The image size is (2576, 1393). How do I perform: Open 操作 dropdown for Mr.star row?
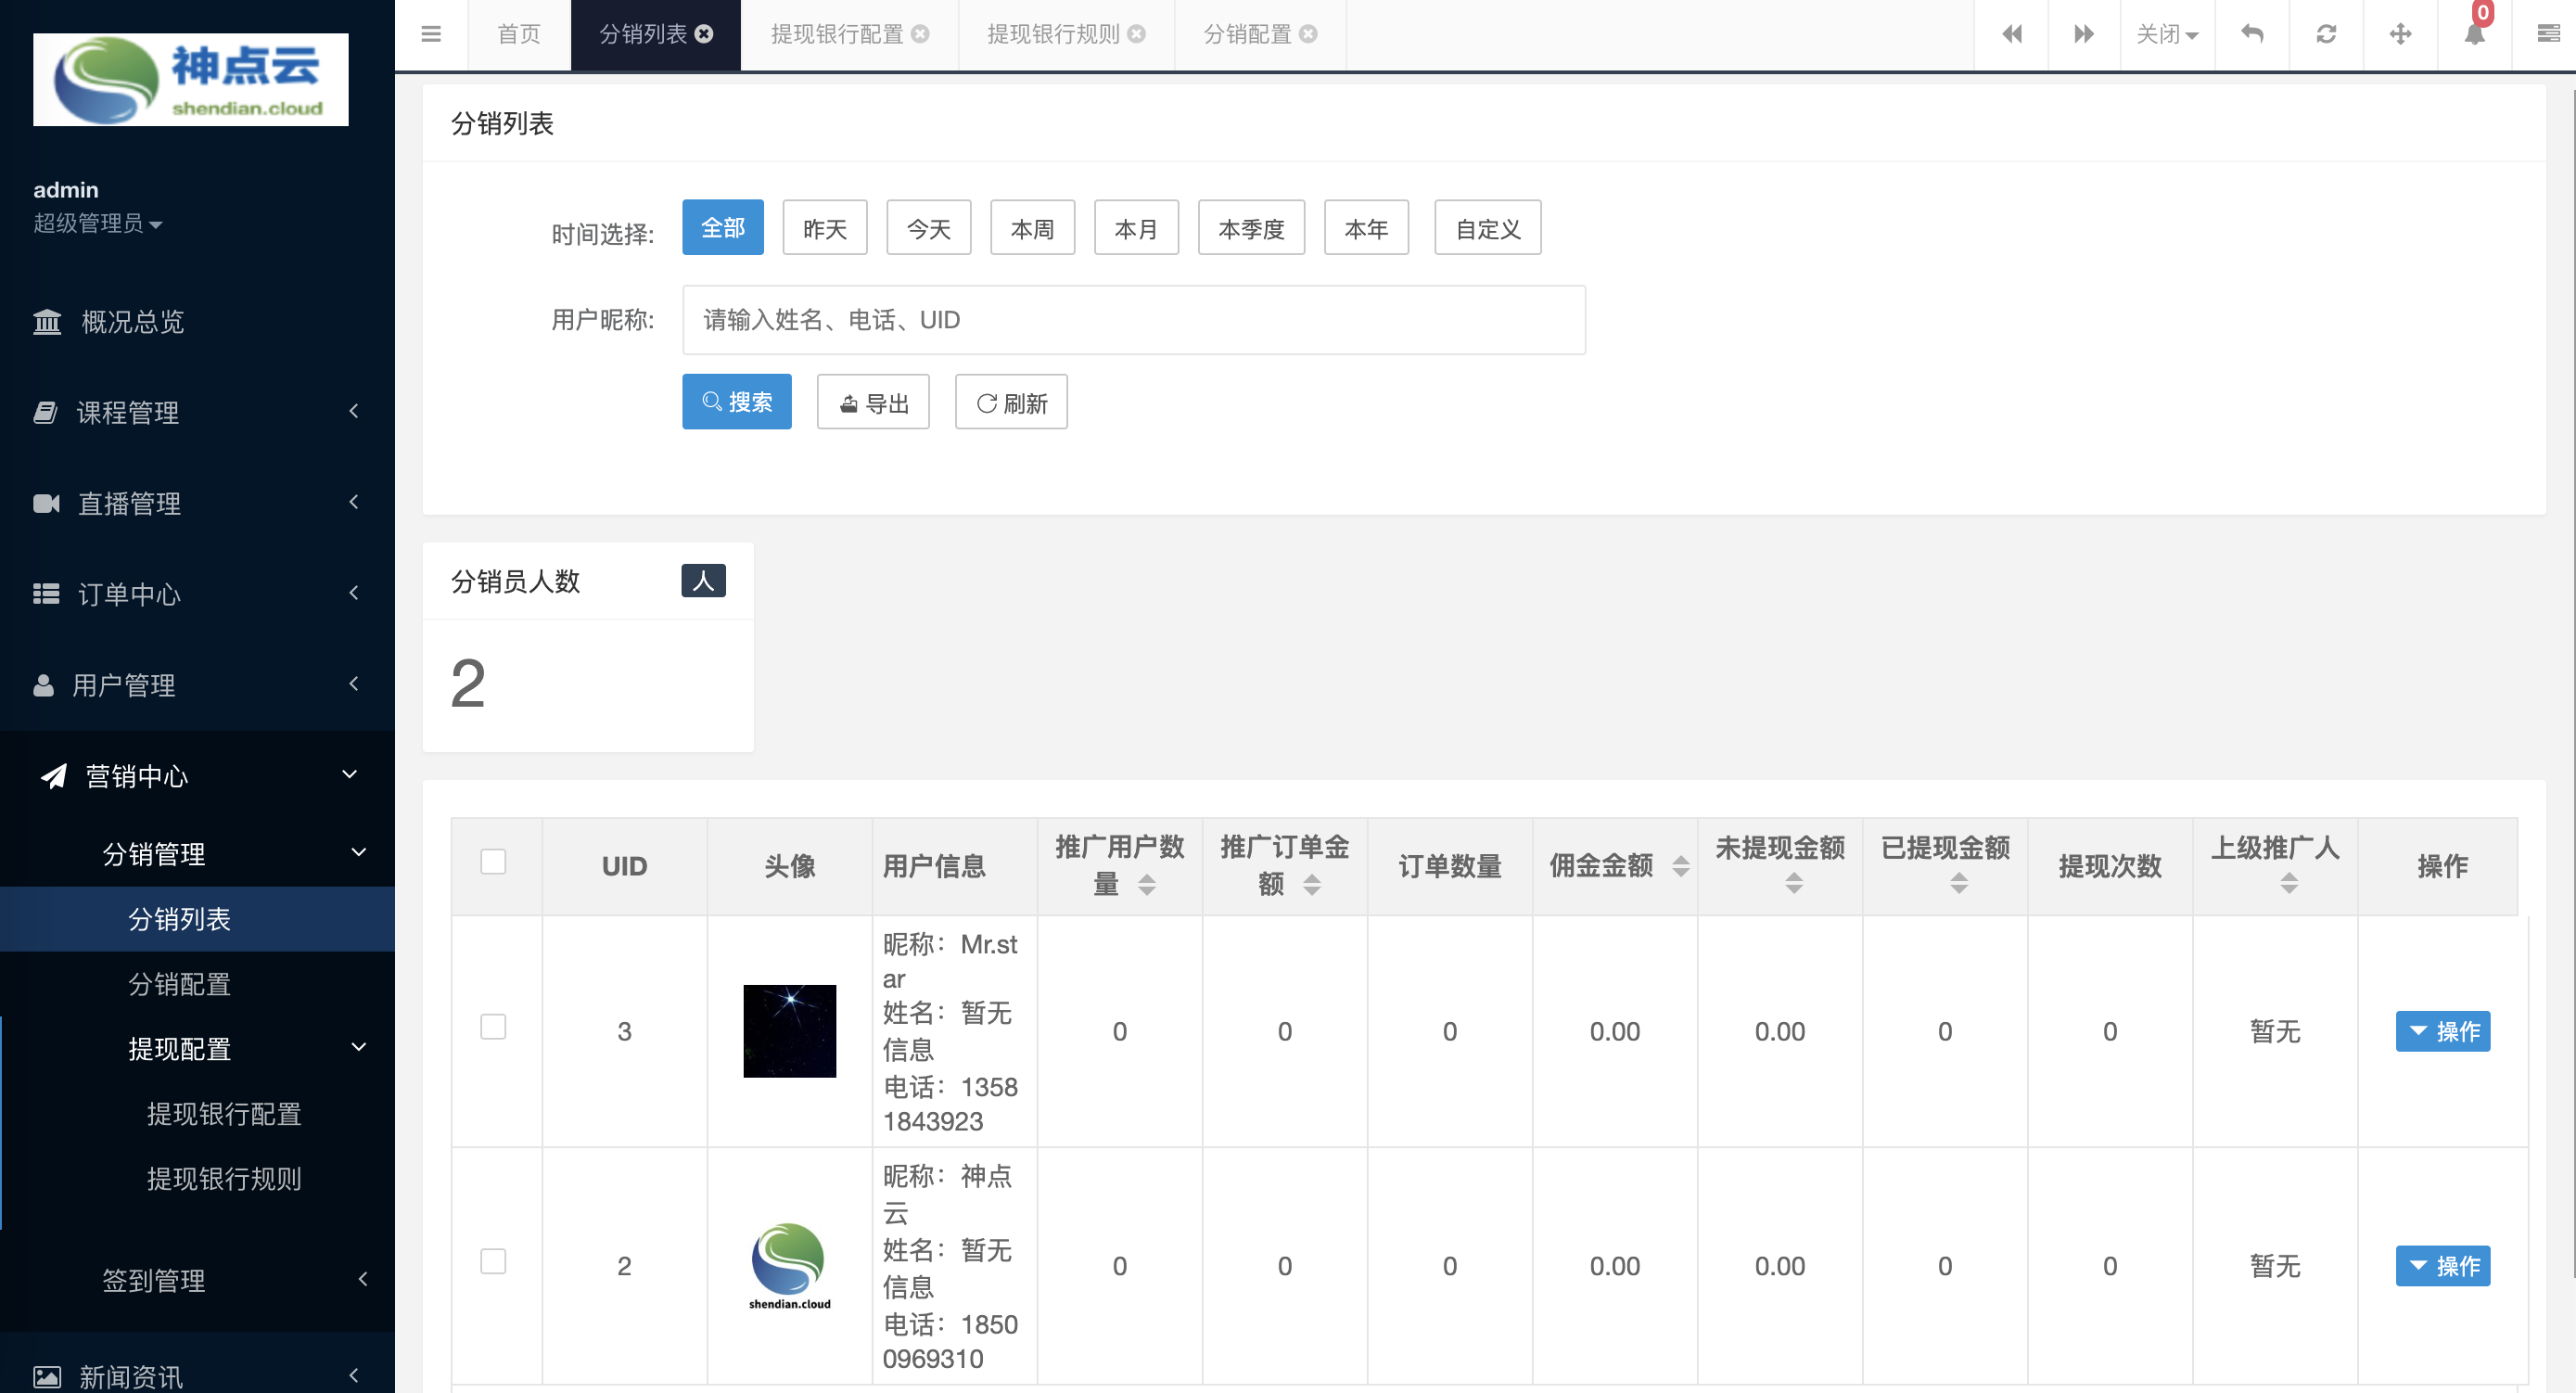(x=2442, y=1031)
